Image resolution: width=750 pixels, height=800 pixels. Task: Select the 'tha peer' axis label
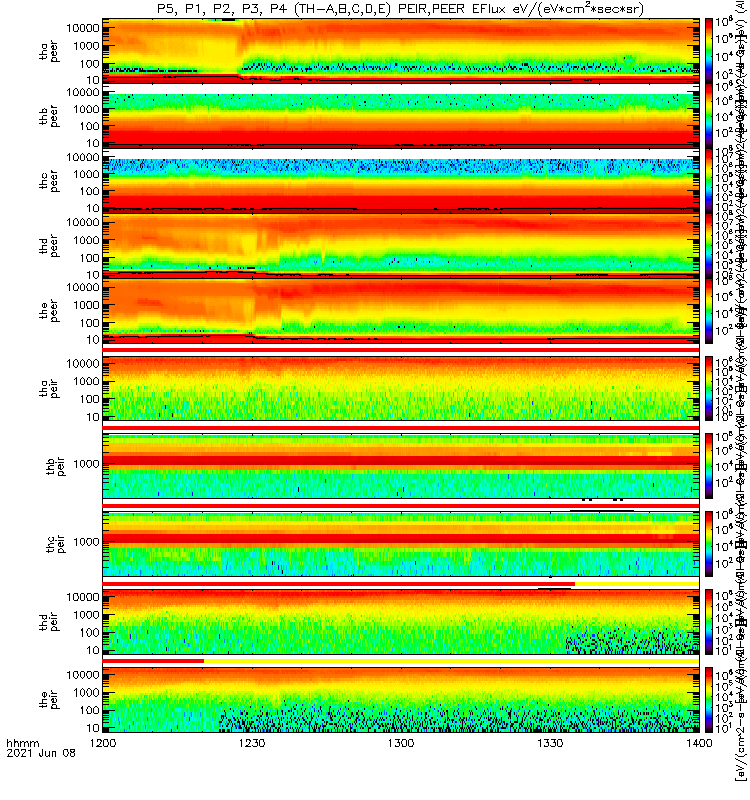click(x=49, y=52)
